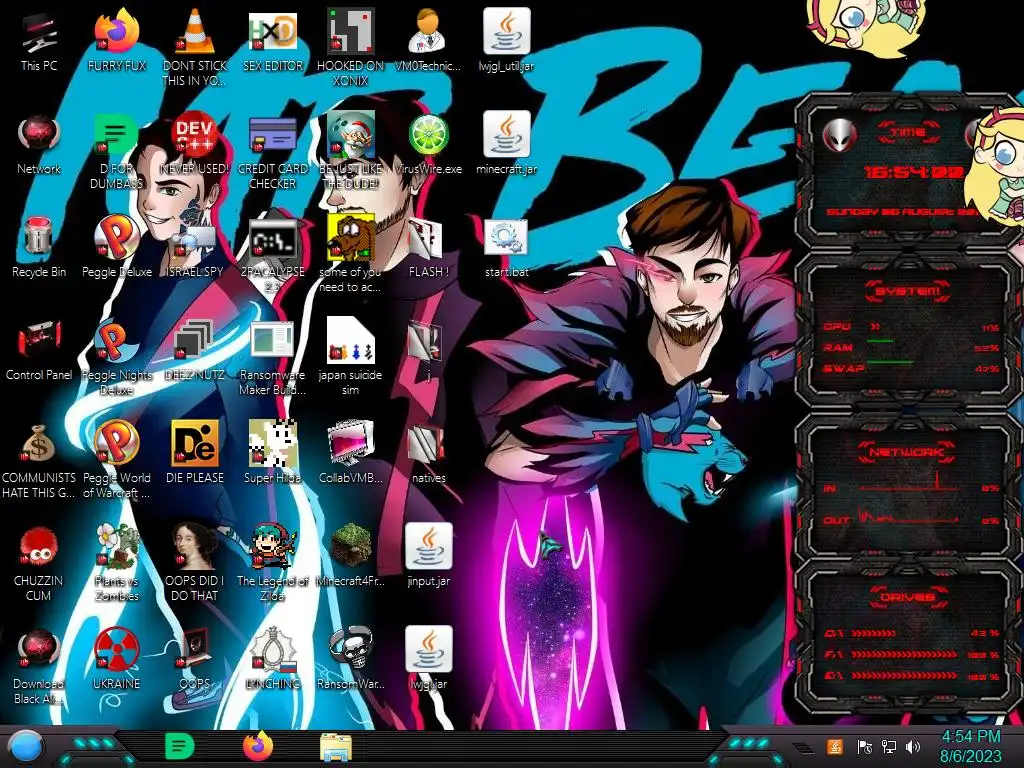1024x768 pixels.
Task: Click the volume speaker tray icon
Action: click(913, 747)
